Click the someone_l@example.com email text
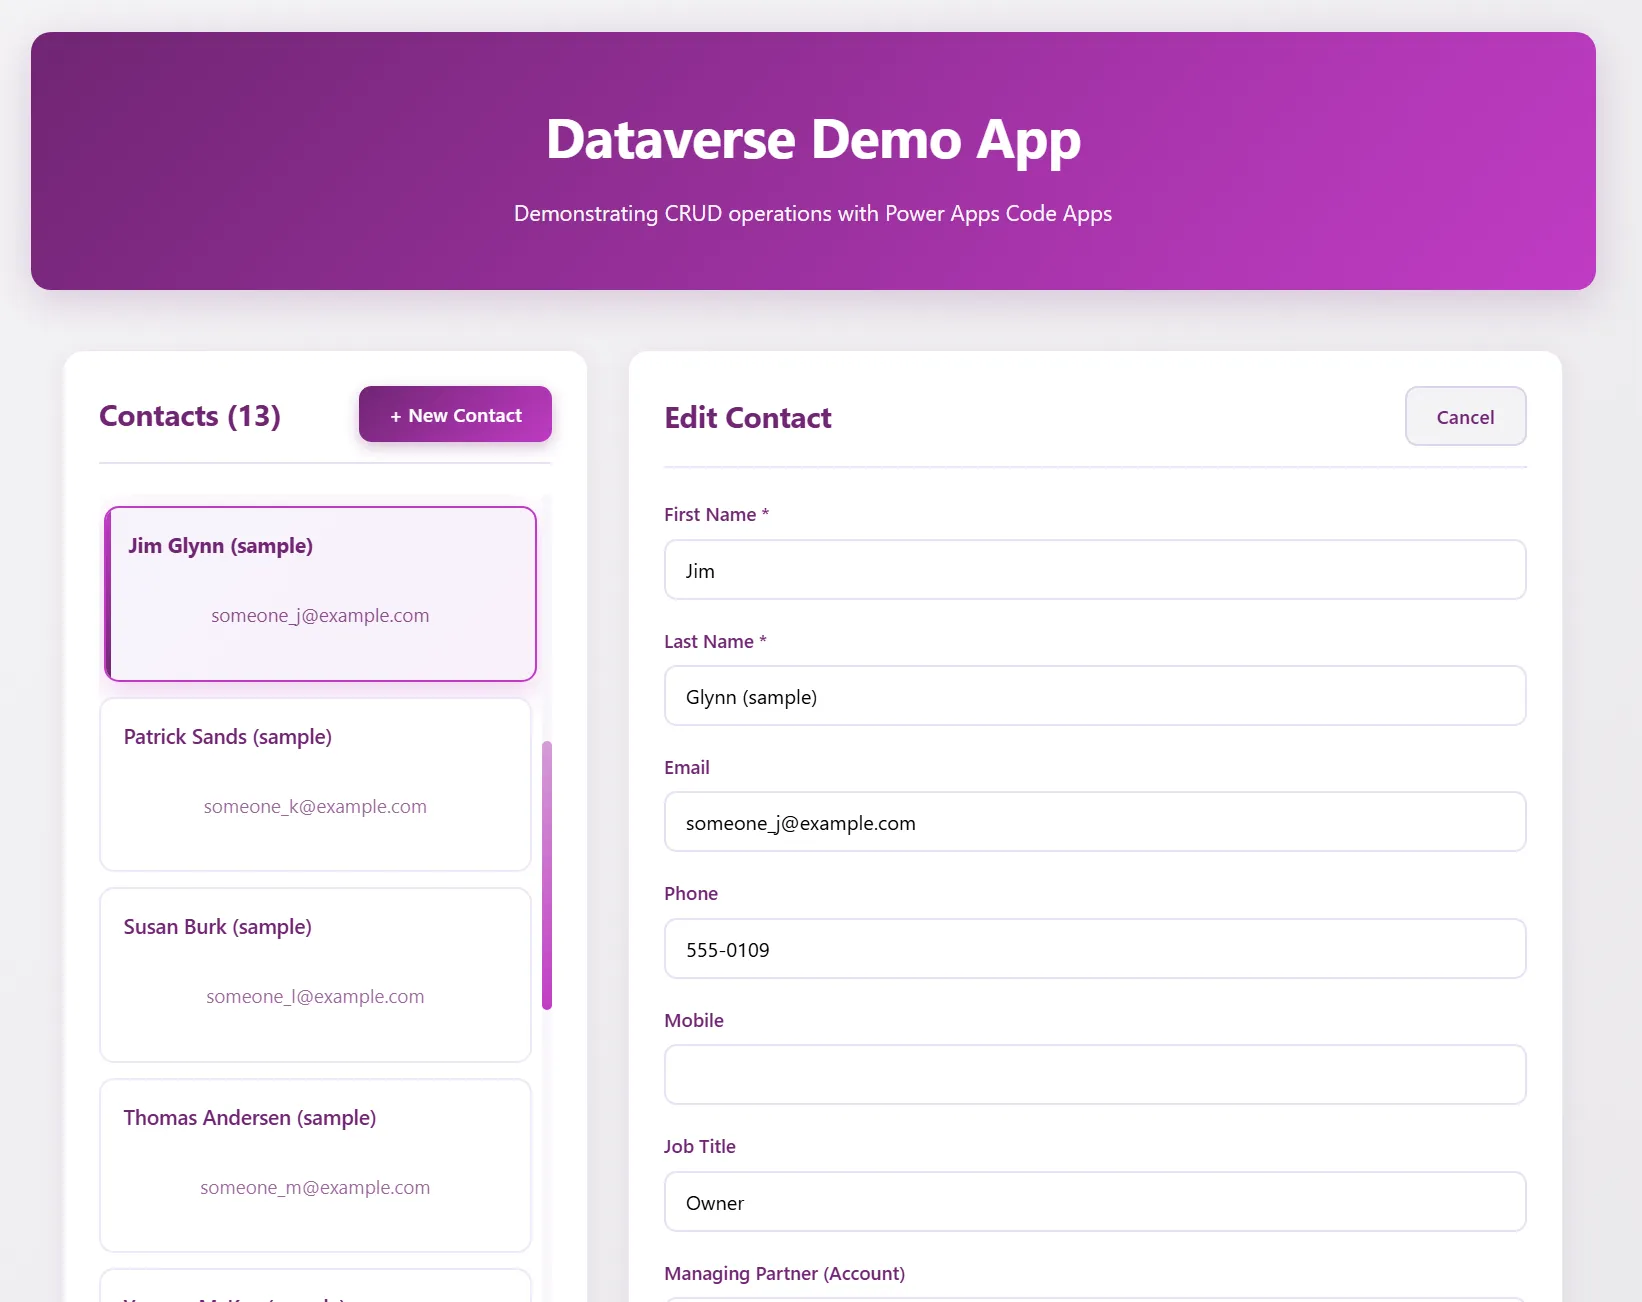 [x=315, y=996]
